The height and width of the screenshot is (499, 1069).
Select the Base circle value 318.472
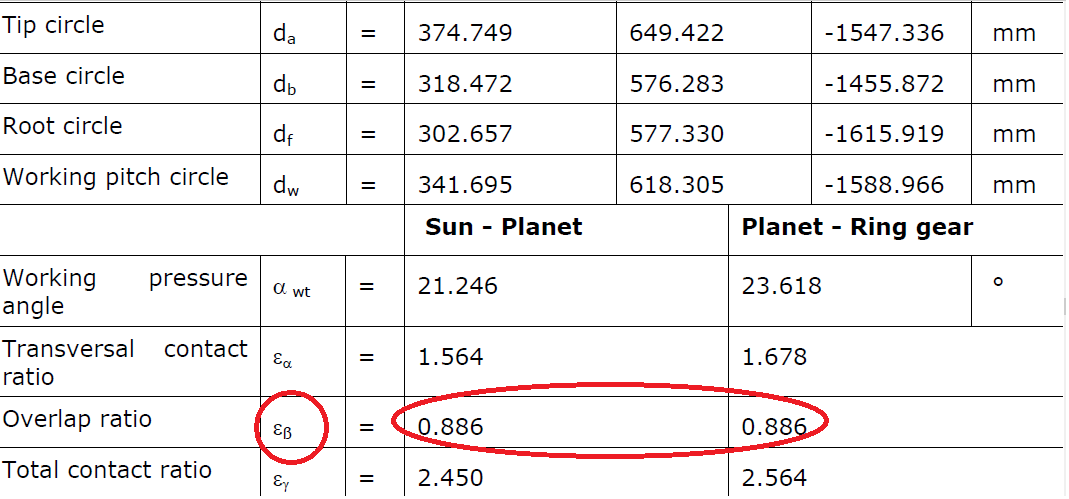[464, 83]
